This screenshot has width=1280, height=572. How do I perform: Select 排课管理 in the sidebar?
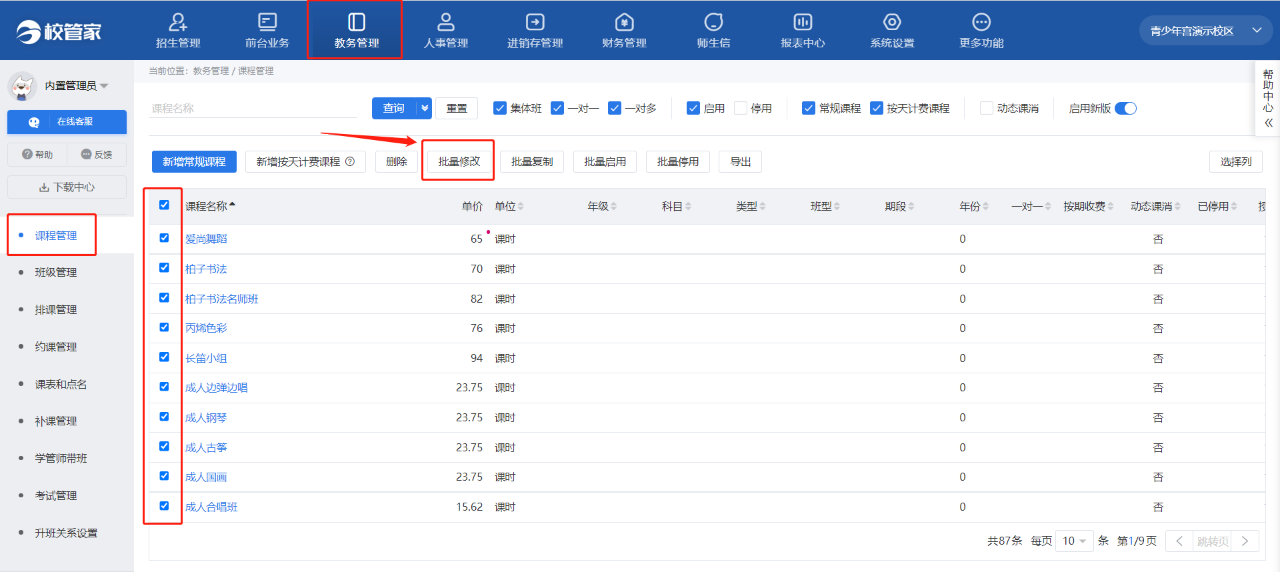click(56, 310)
